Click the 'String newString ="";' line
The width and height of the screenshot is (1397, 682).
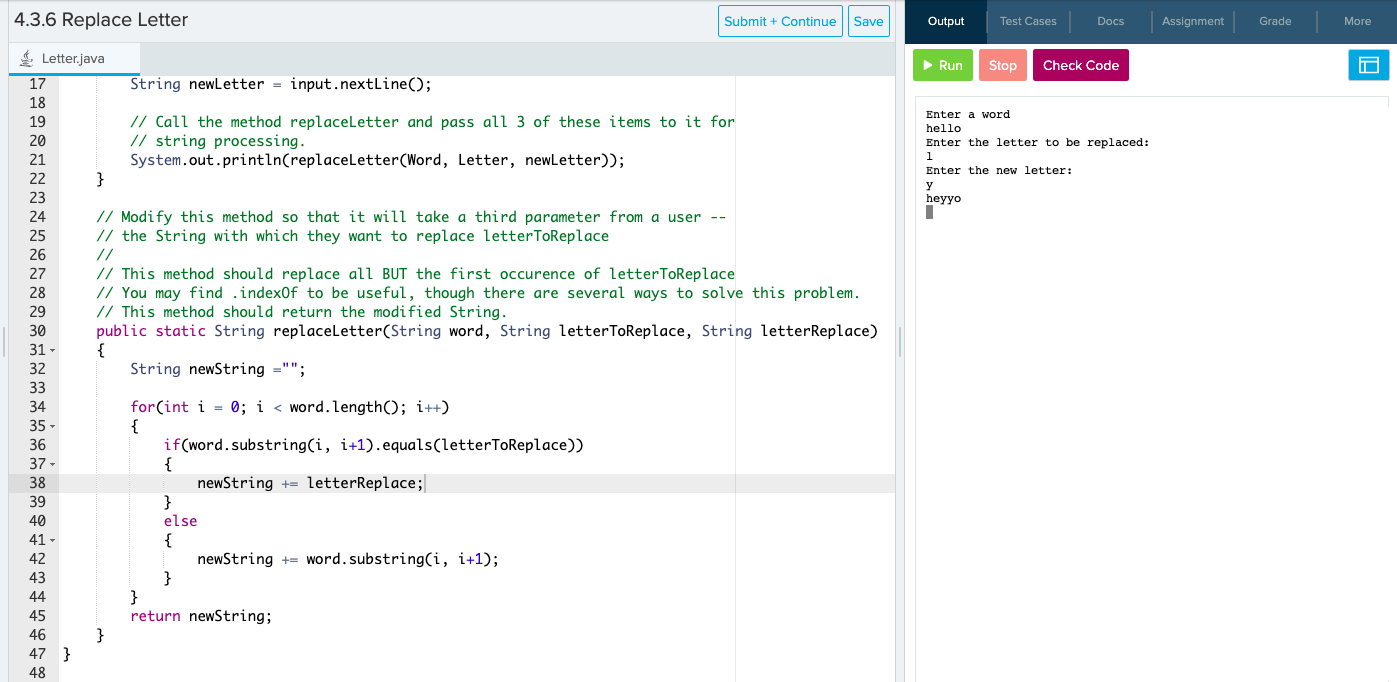(217, 369)
